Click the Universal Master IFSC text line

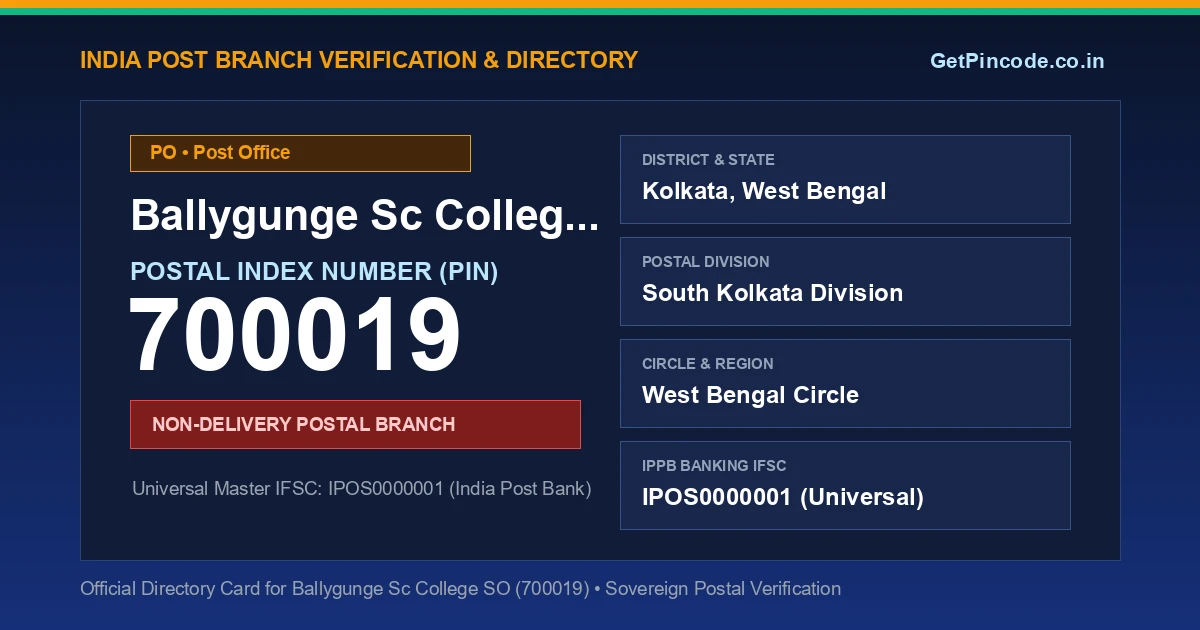(362, 489)
